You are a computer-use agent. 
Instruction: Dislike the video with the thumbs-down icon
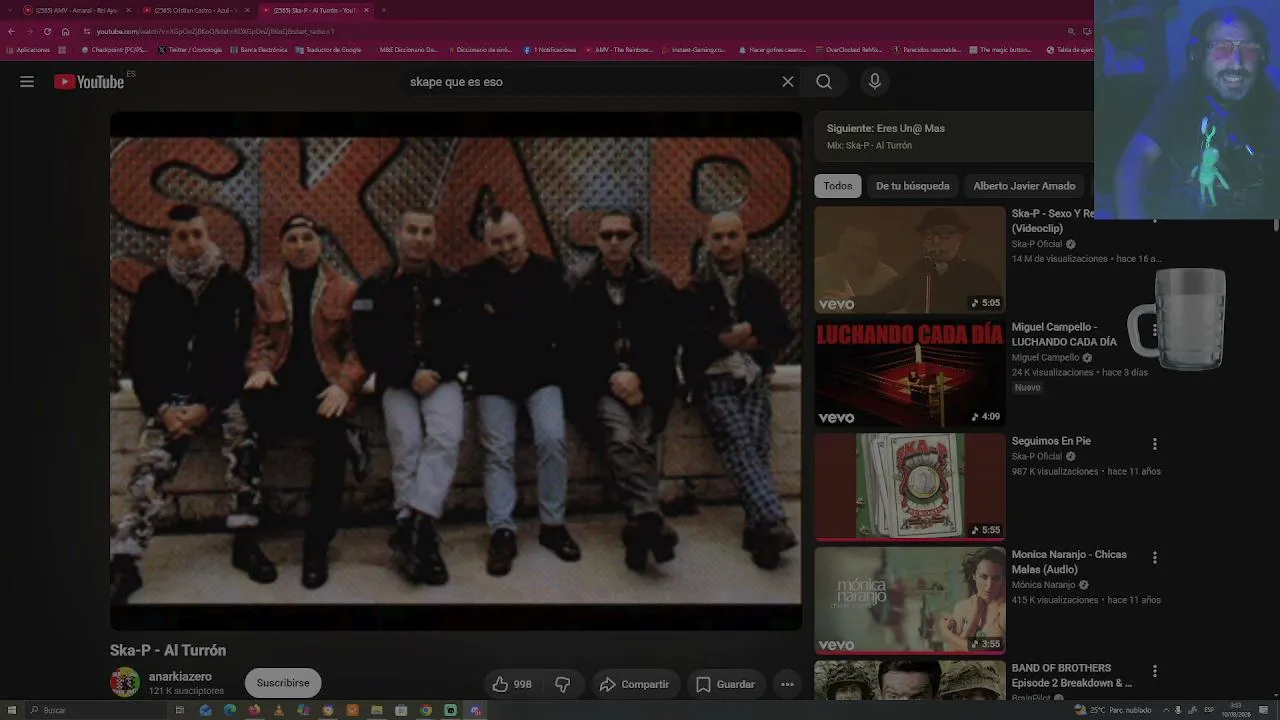(563, 684)
